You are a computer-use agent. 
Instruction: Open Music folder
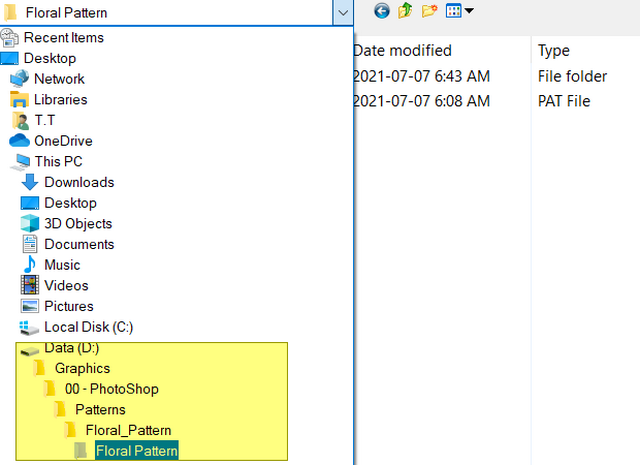coord(62,265)
